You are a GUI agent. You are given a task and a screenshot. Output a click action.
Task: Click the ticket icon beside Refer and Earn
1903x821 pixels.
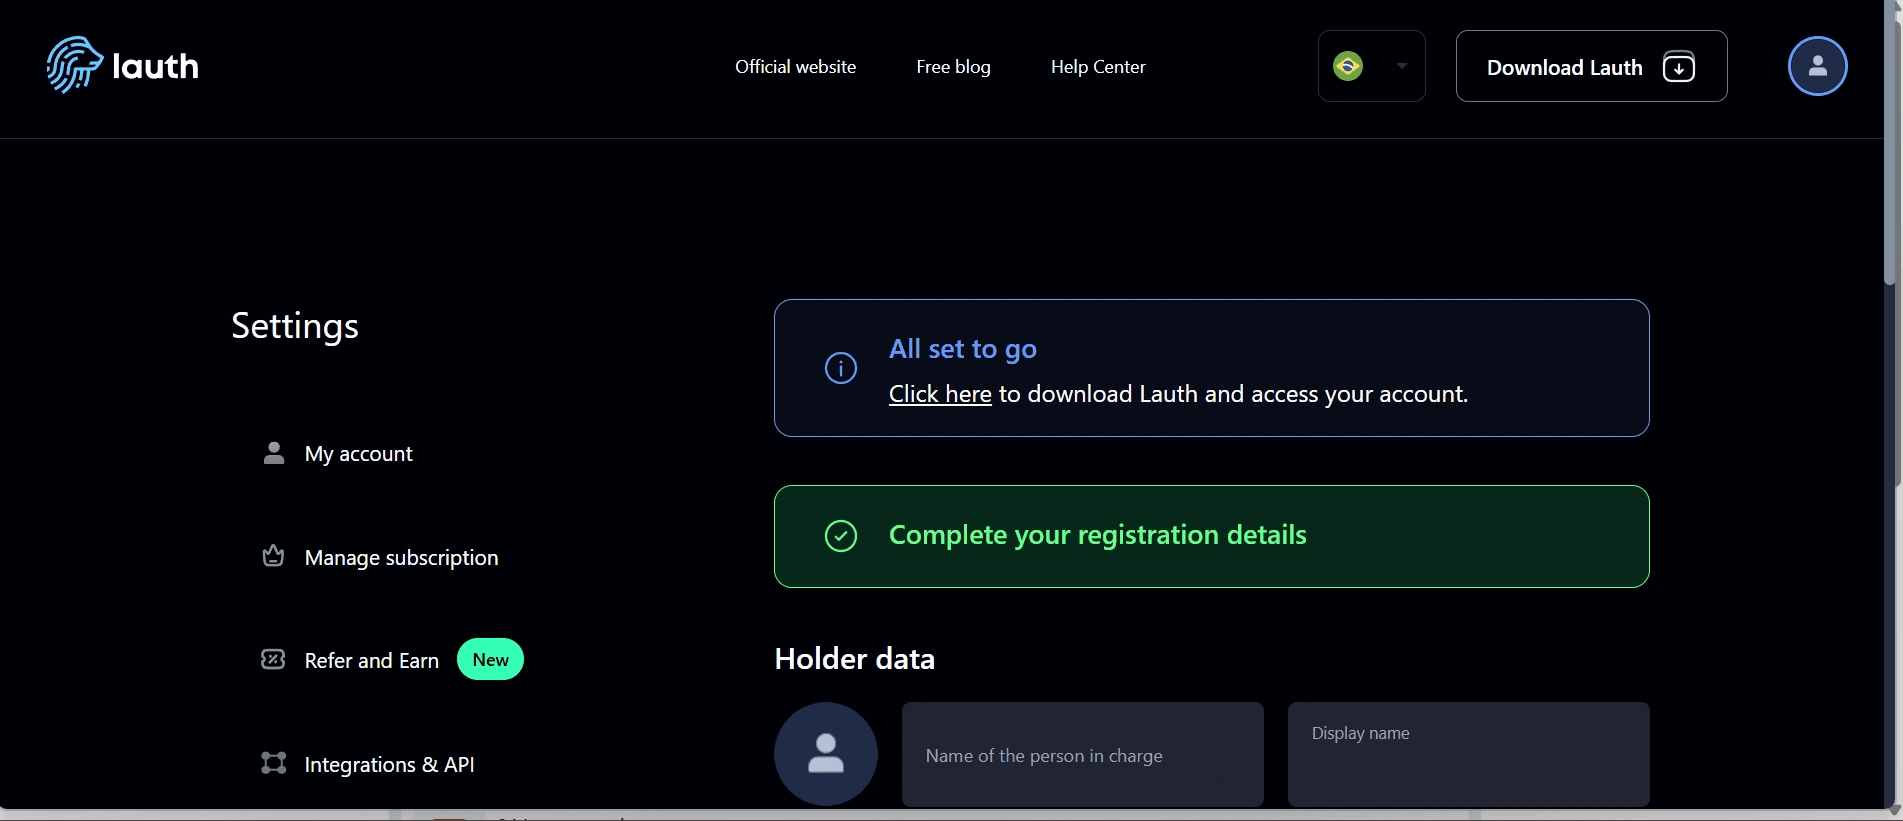(x=273, y=659)
